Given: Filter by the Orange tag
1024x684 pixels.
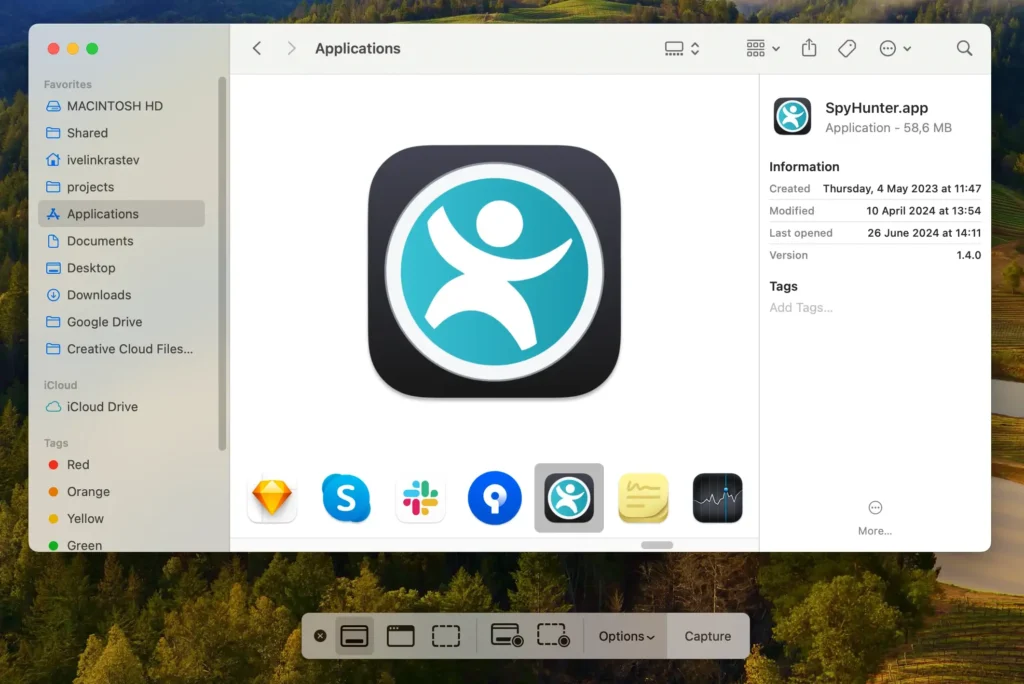Looking at the screenshot, I should coord(121,491).
